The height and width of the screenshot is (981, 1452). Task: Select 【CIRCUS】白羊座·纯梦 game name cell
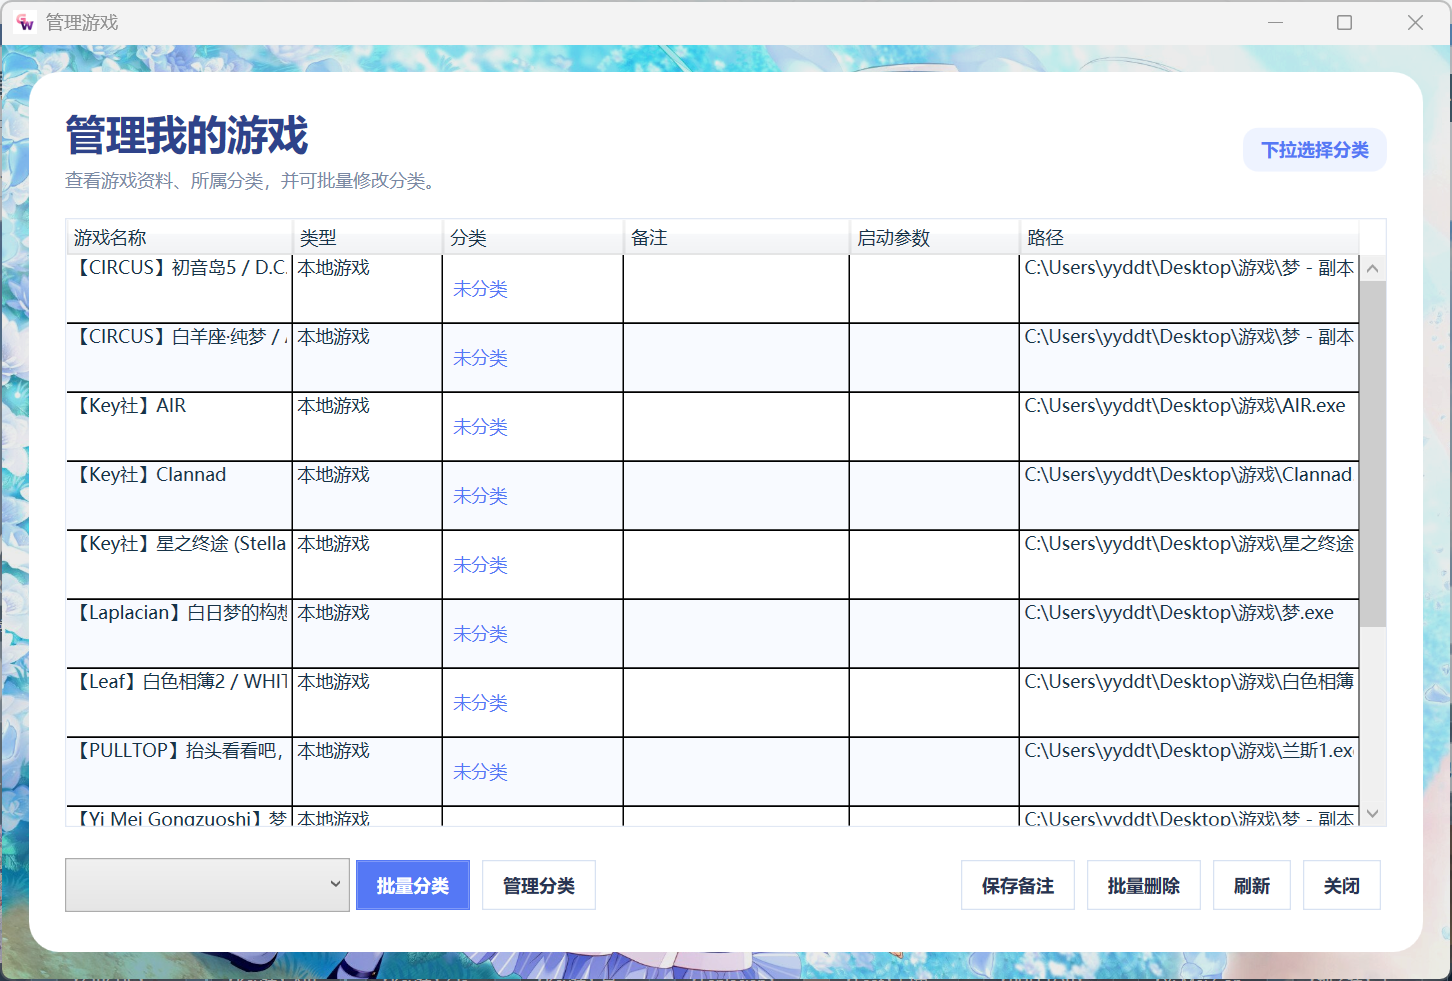pyautogui.click(x=179, y=358)
